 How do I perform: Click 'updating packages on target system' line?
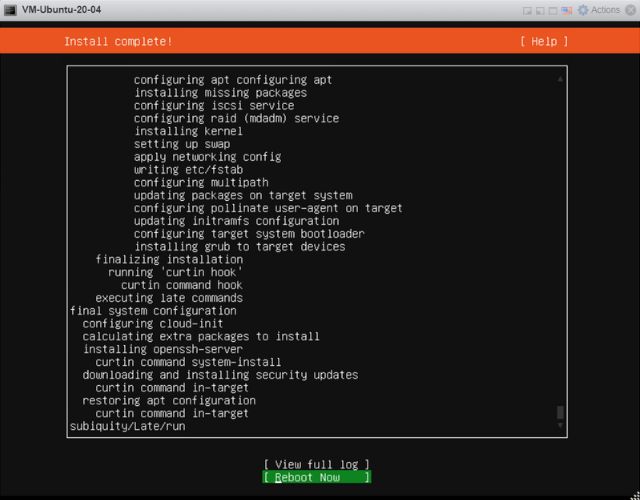pyautogui.click(x=243, y=196)
